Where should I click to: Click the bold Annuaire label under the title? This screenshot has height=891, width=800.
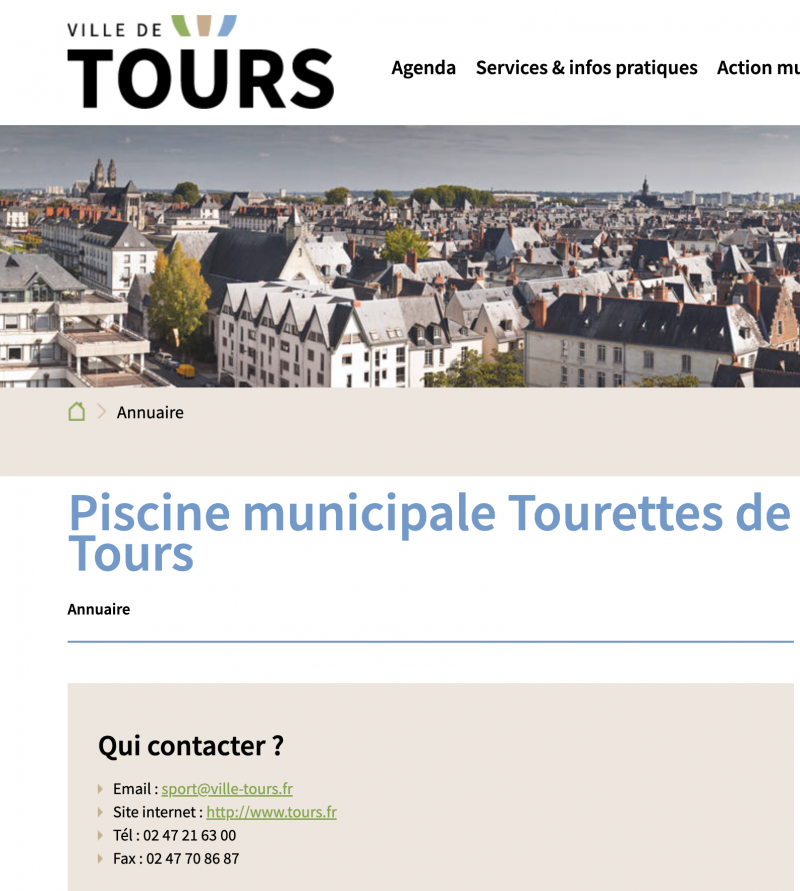(x=99, y=609)
